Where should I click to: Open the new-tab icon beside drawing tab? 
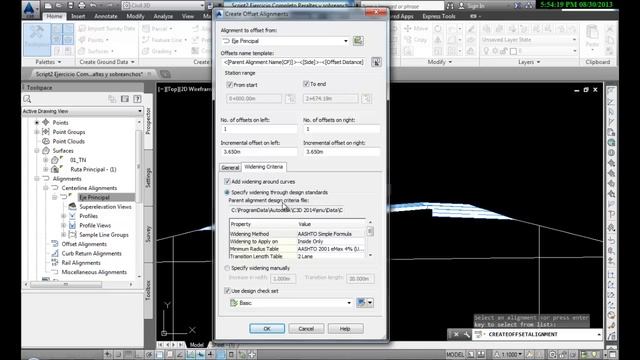coord(165,74)
